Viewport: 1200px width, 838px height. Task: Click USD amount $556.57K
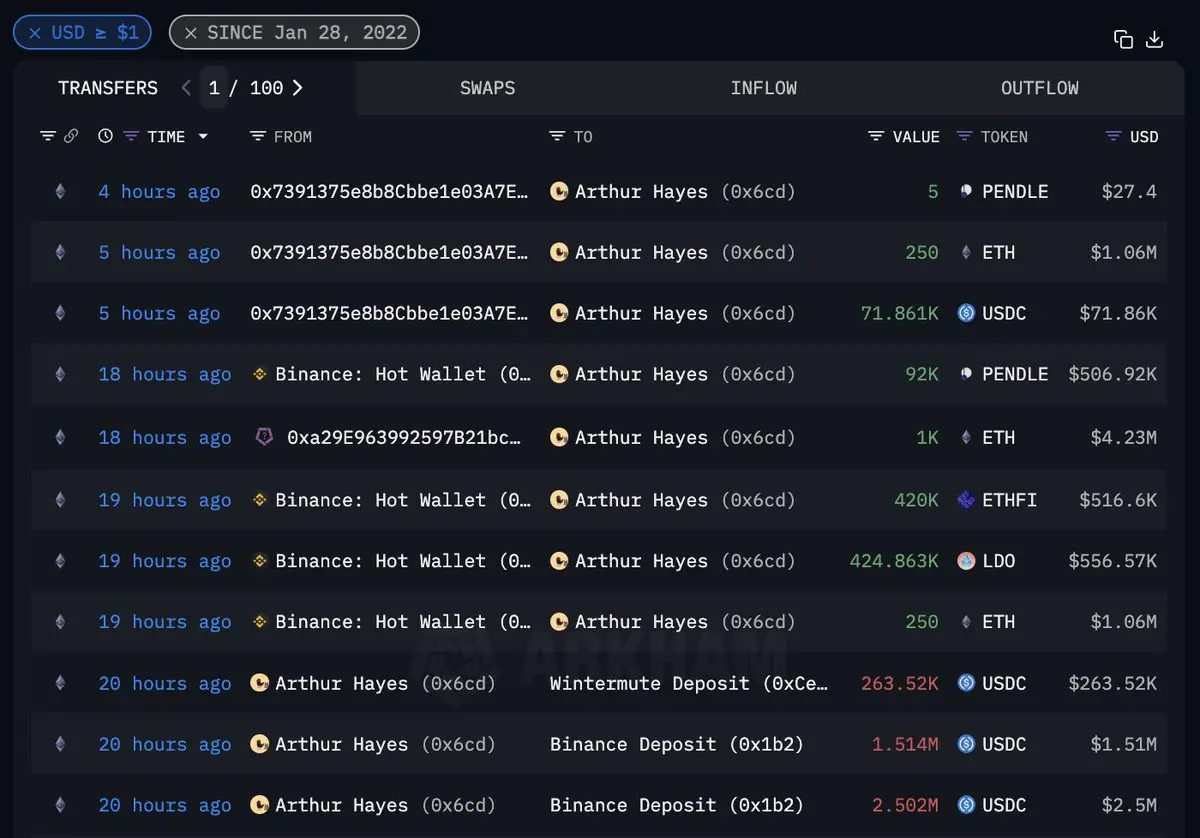(1113, 561)
